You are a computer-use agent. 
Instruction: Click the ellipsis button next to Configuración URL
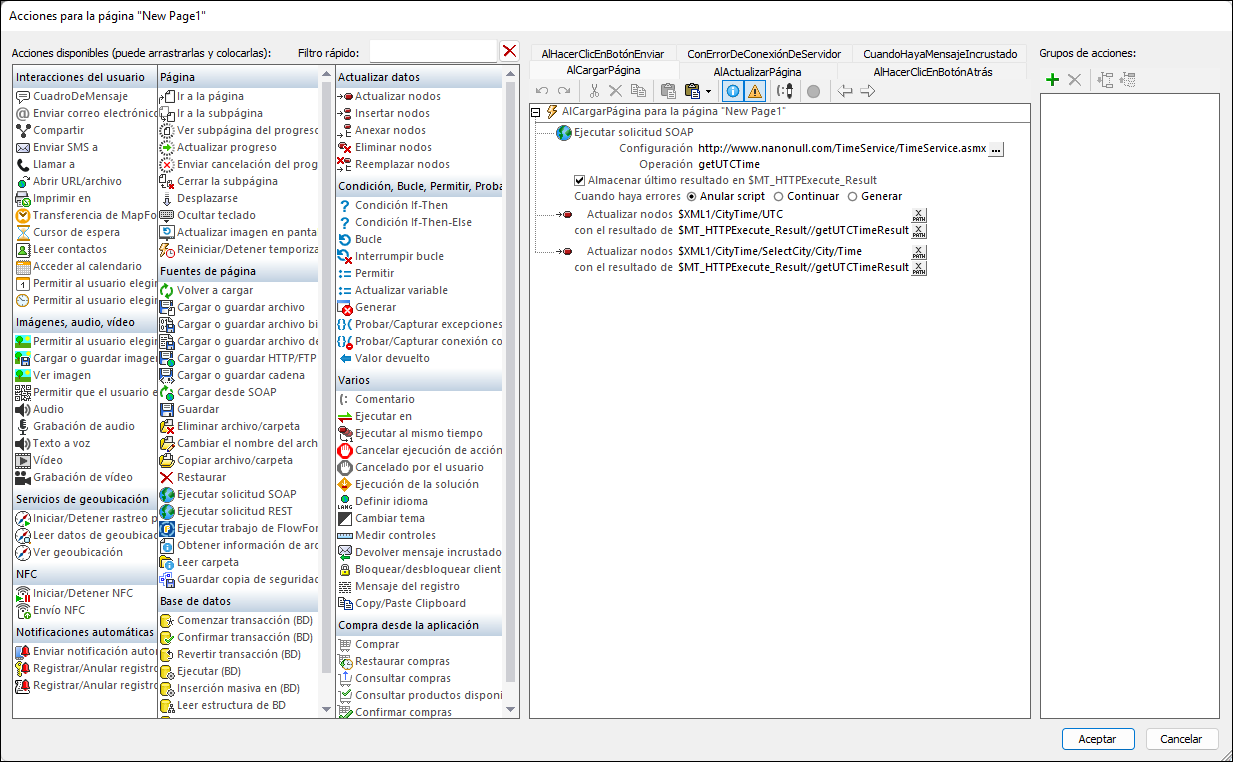pos(996,148)
